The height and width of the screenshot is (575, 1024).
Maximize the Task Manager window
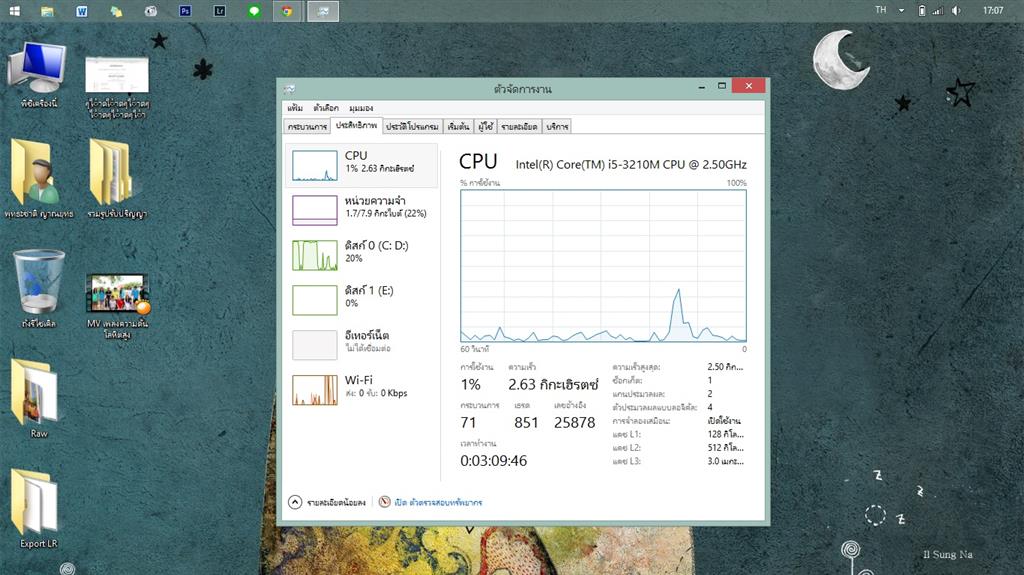pos(722,86)
